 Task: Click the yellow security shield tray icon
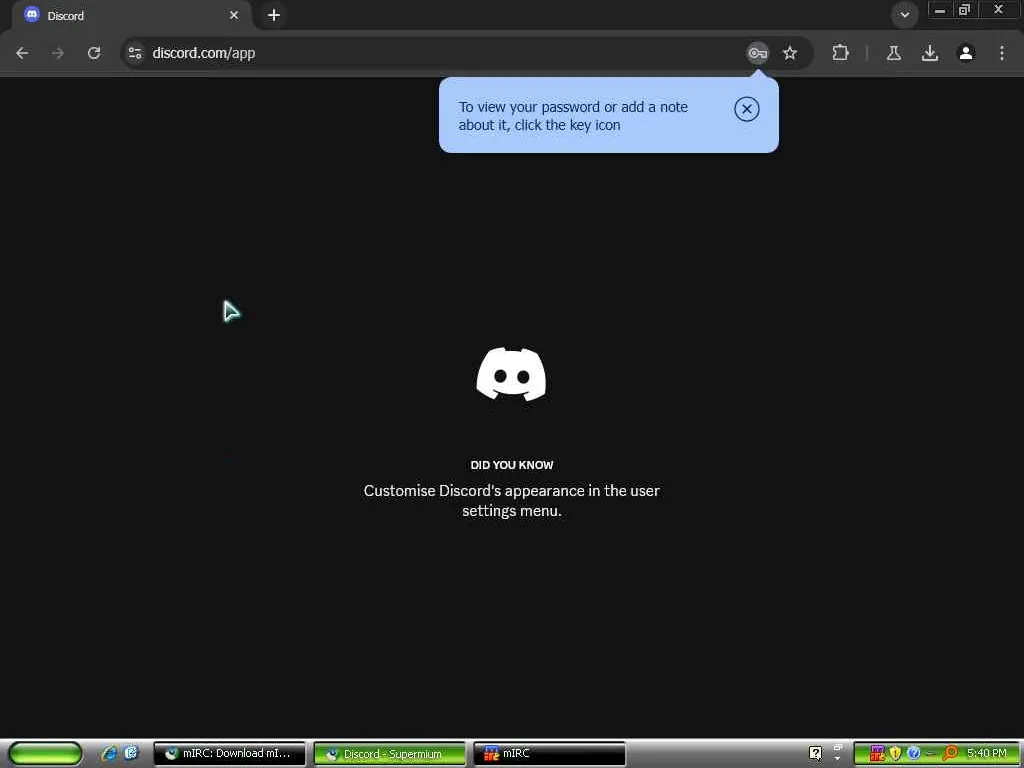[x=895, y=754]
